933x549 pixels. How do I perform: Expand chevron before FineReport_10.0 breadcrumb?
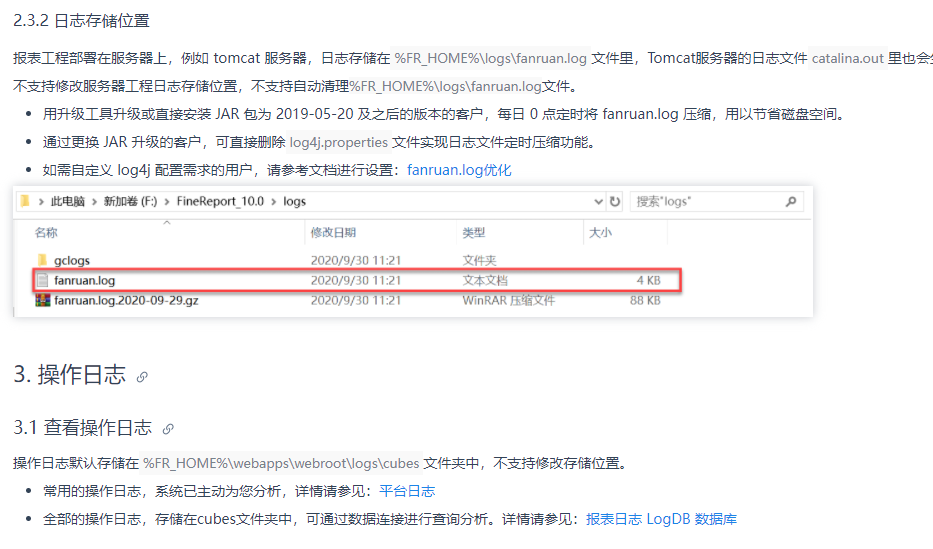click(x=167, y=202)
